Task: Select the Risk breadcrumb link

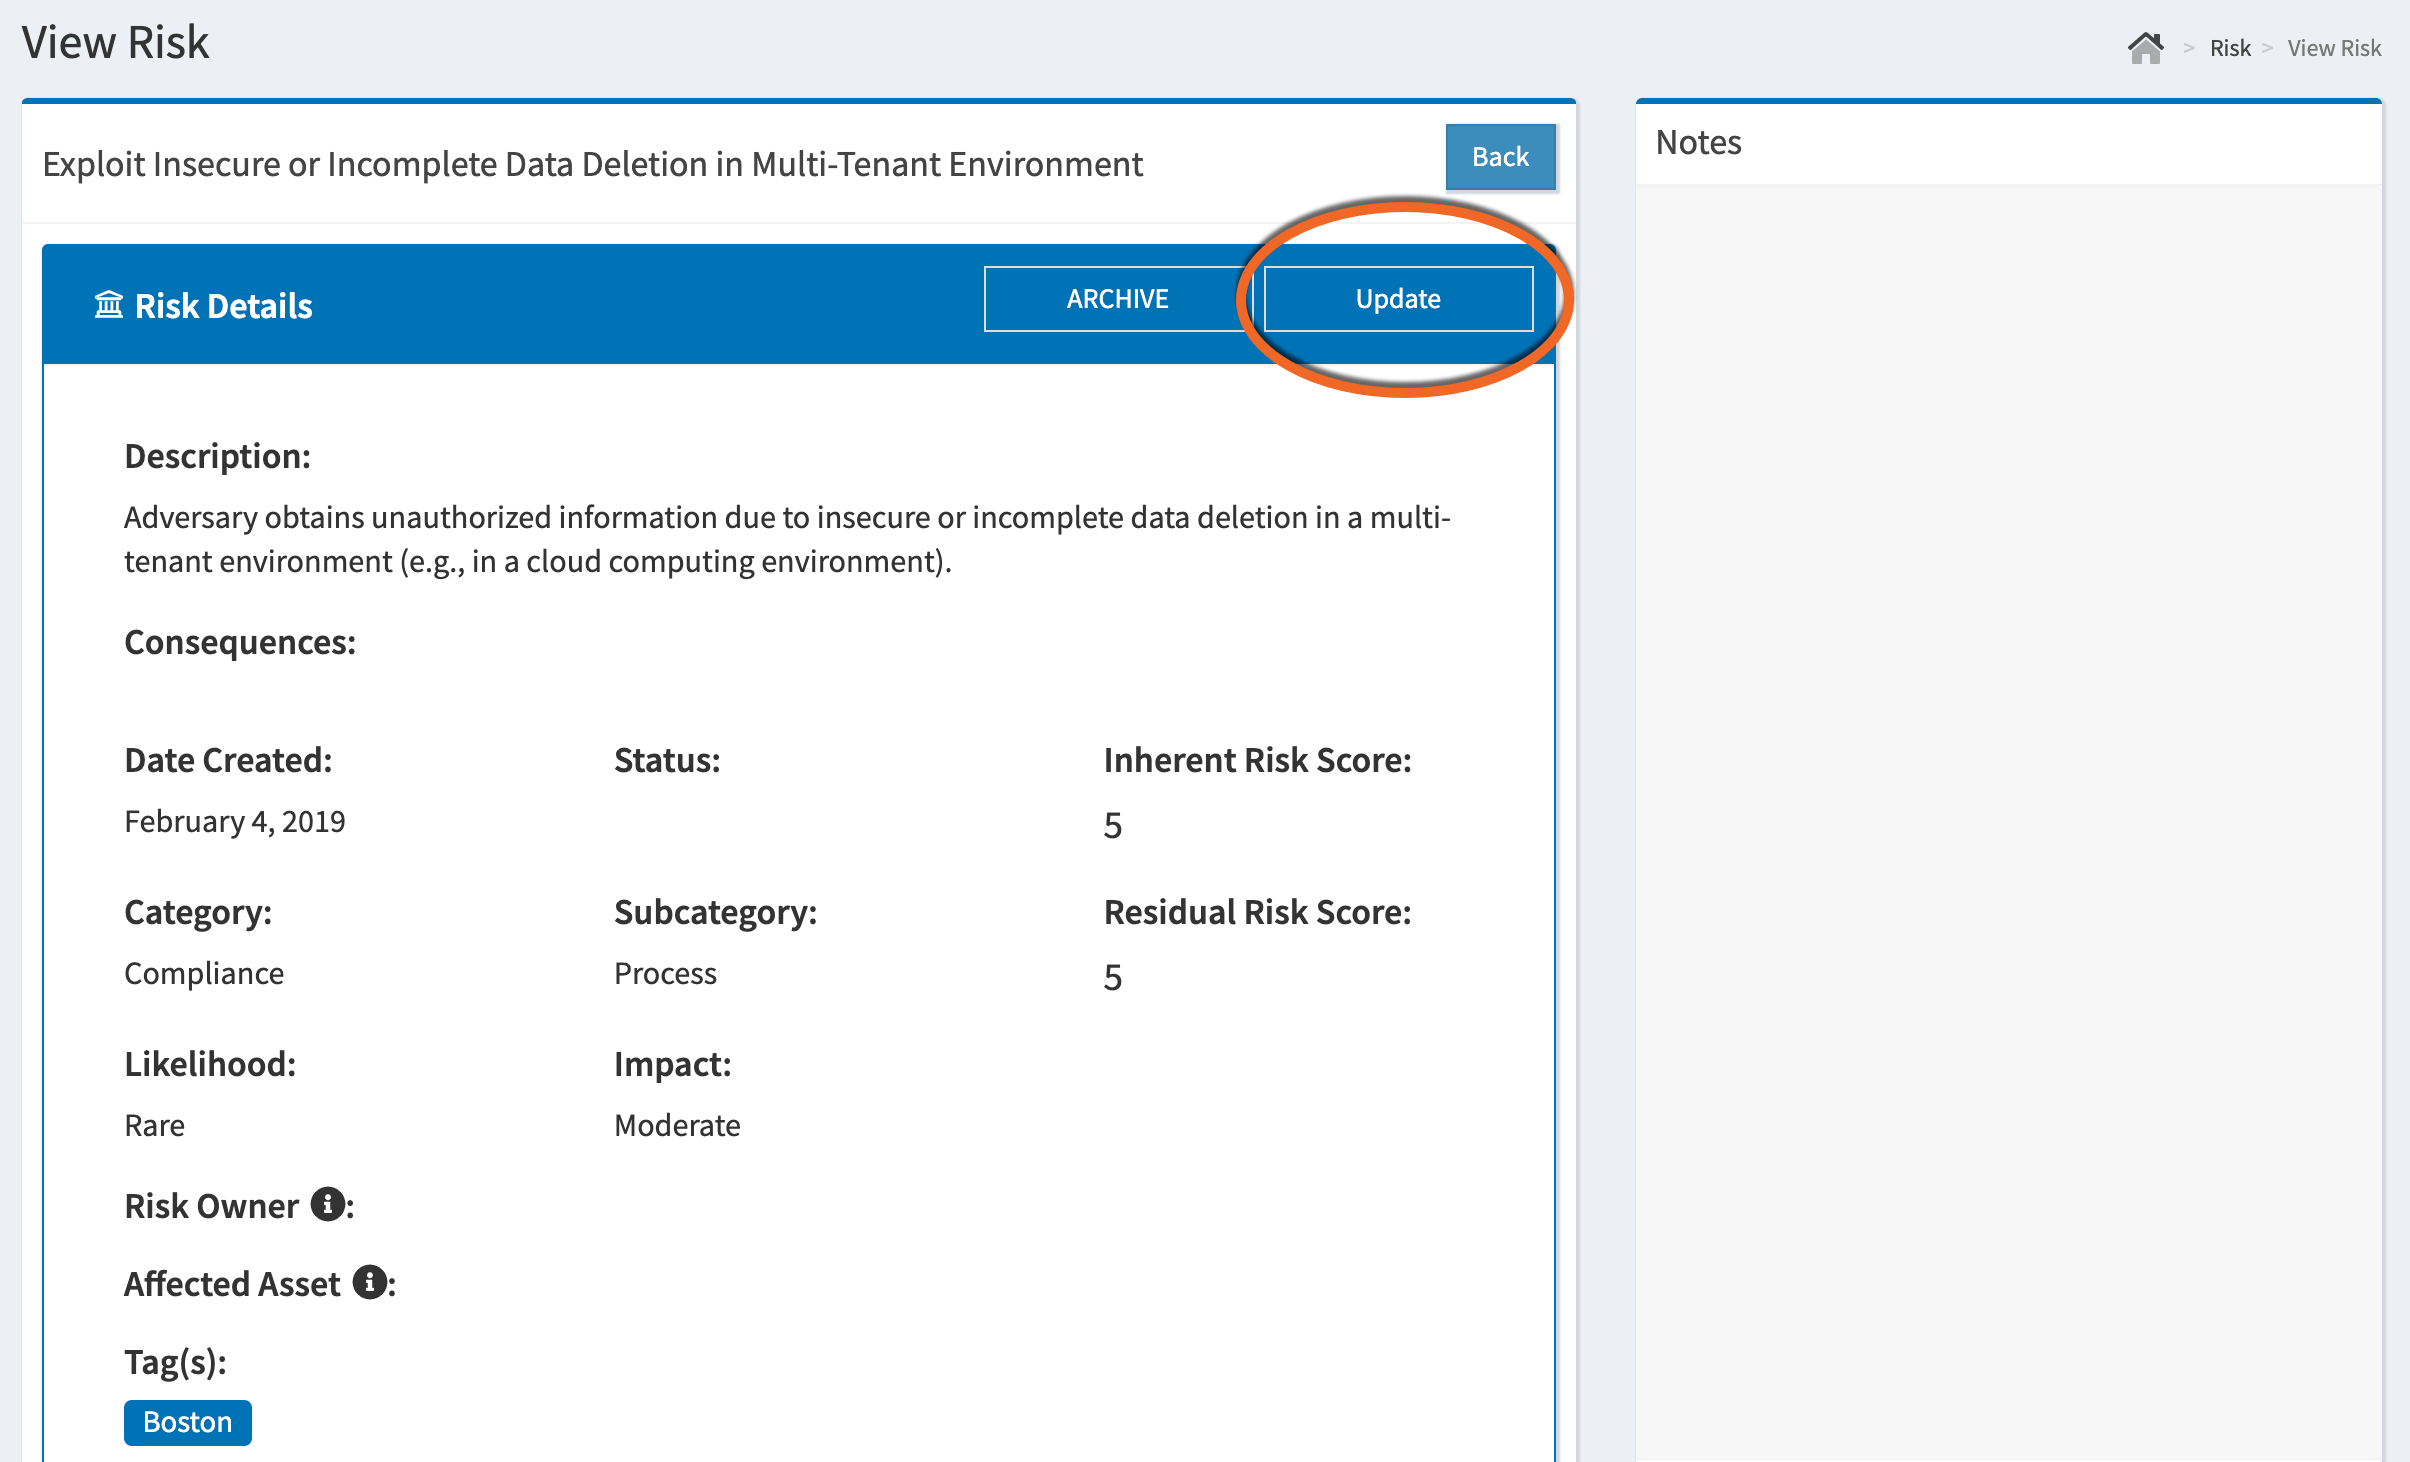Action: pos(2230,47)
